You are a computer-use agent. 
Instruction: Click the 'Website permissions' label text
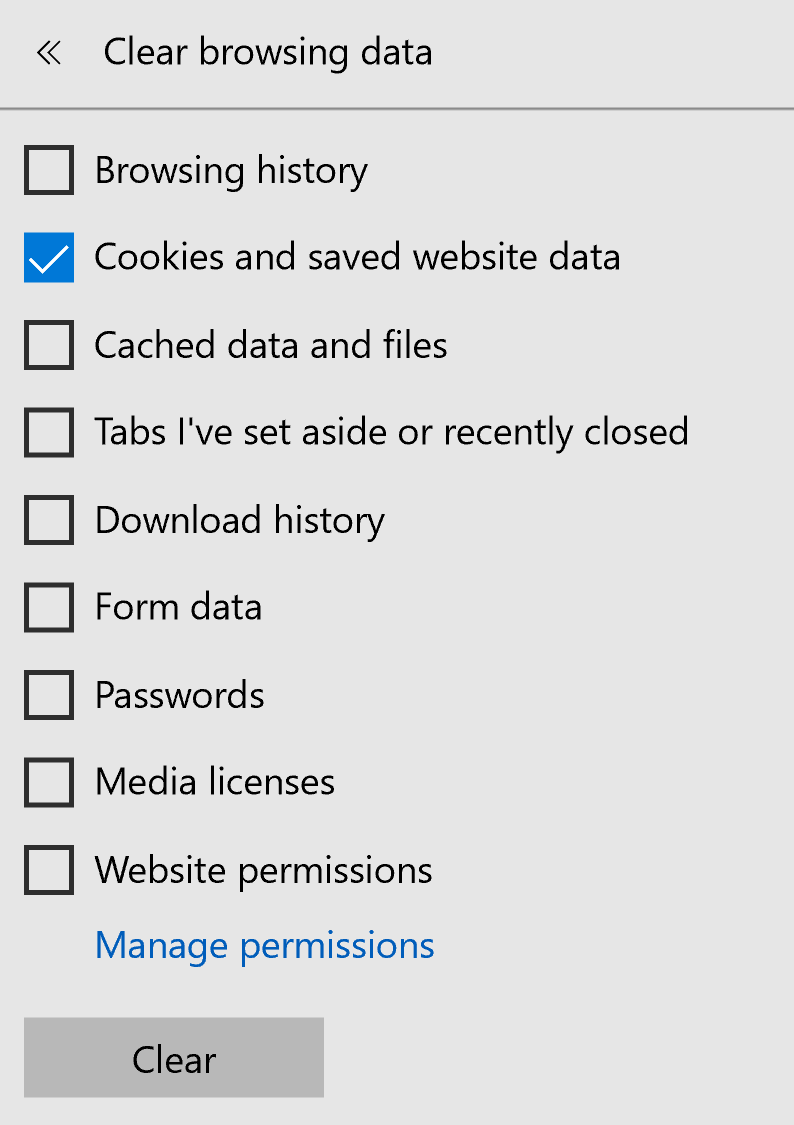[x=264, y=870]
